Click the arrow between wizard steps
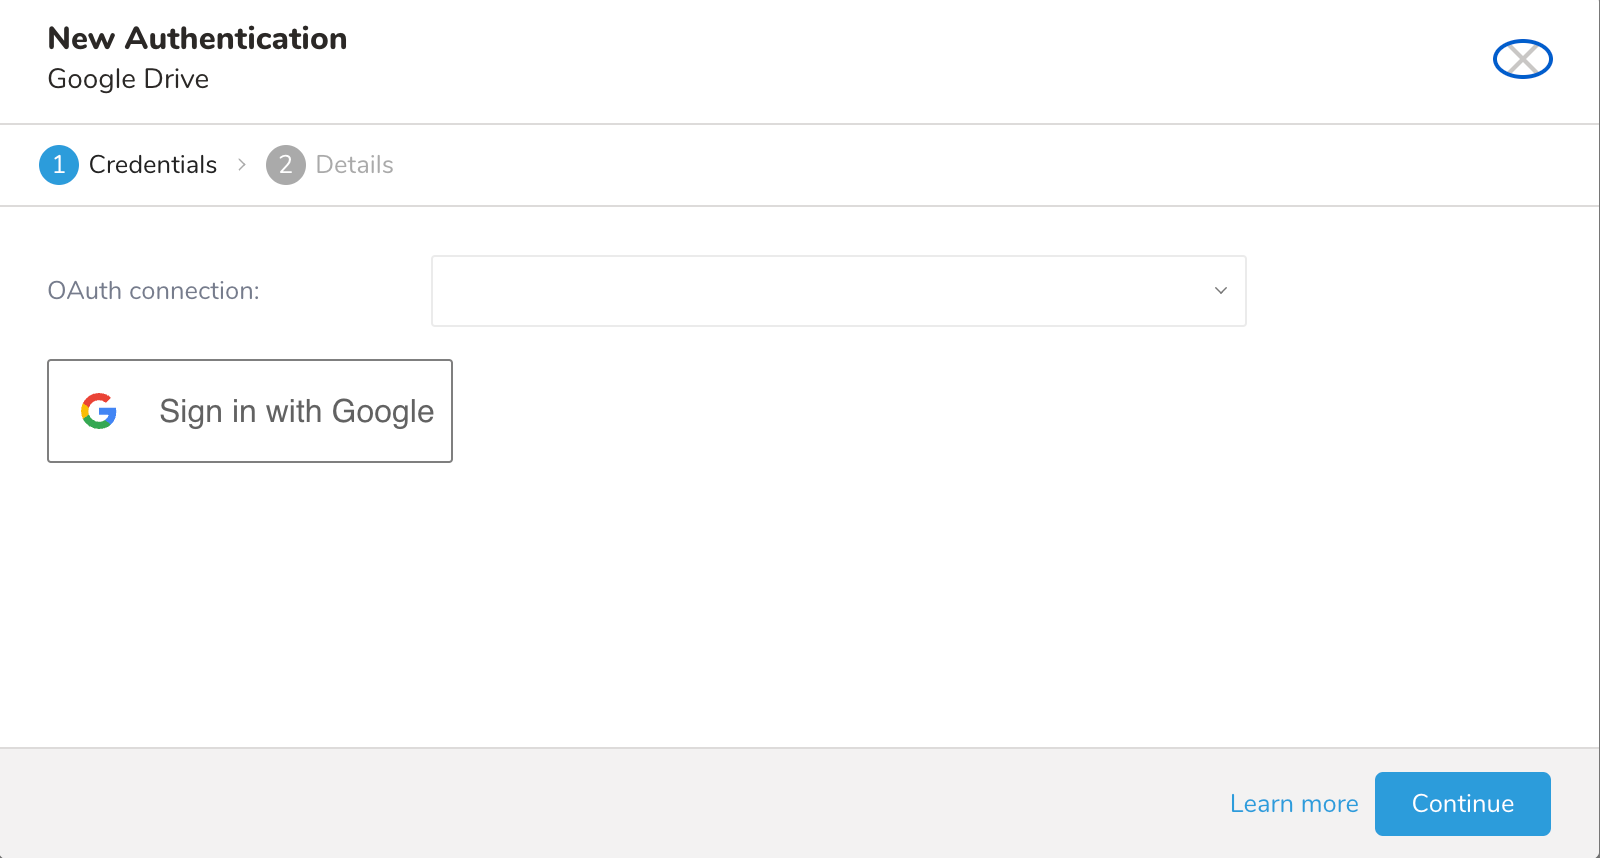 [x=242, y=165]
